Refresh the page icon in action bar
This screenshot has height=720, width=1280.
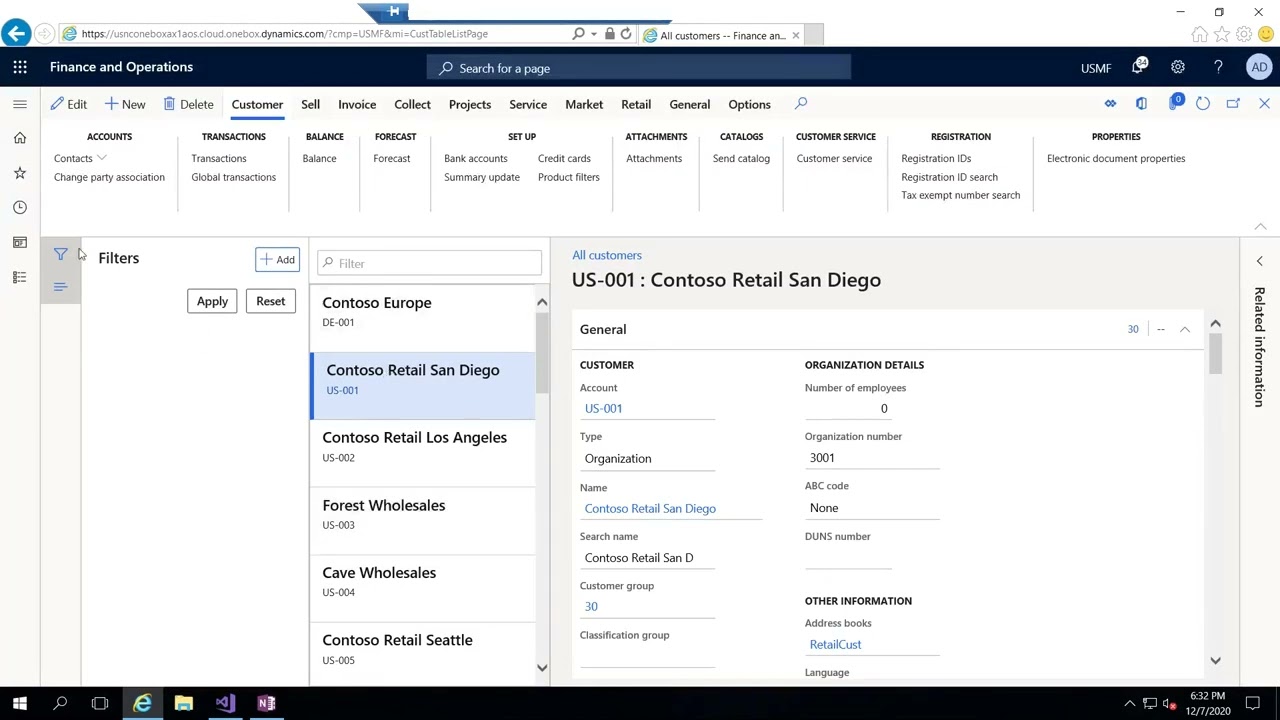1203,104
